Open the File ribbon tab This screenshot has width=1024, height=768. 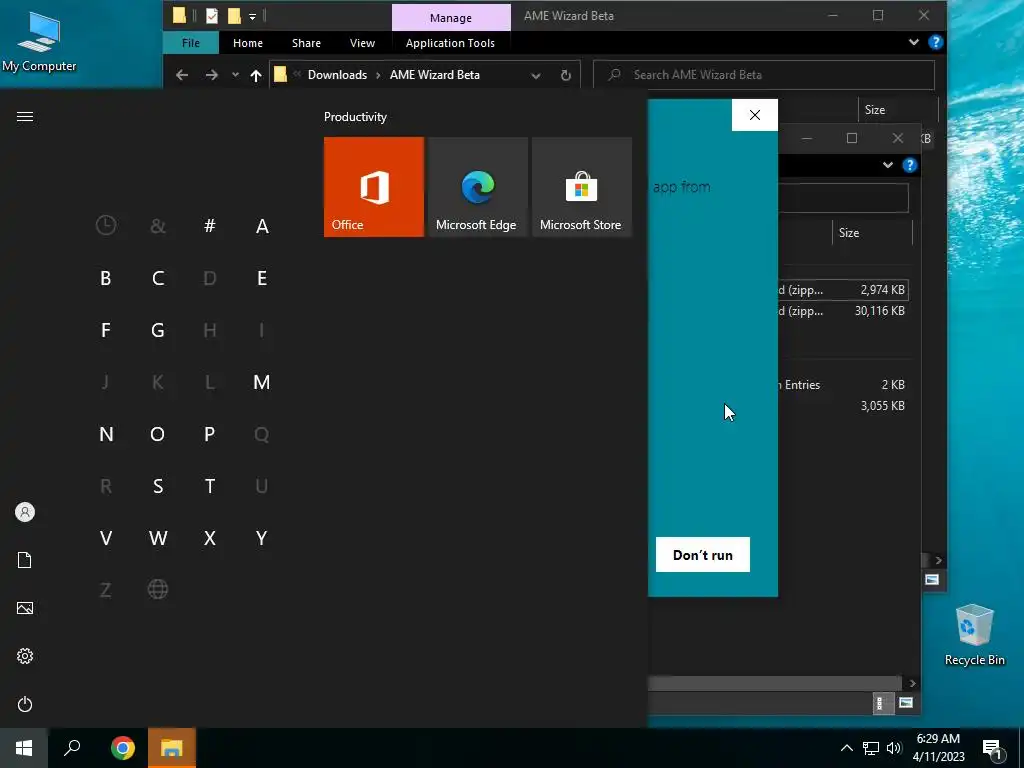[191, 43]
